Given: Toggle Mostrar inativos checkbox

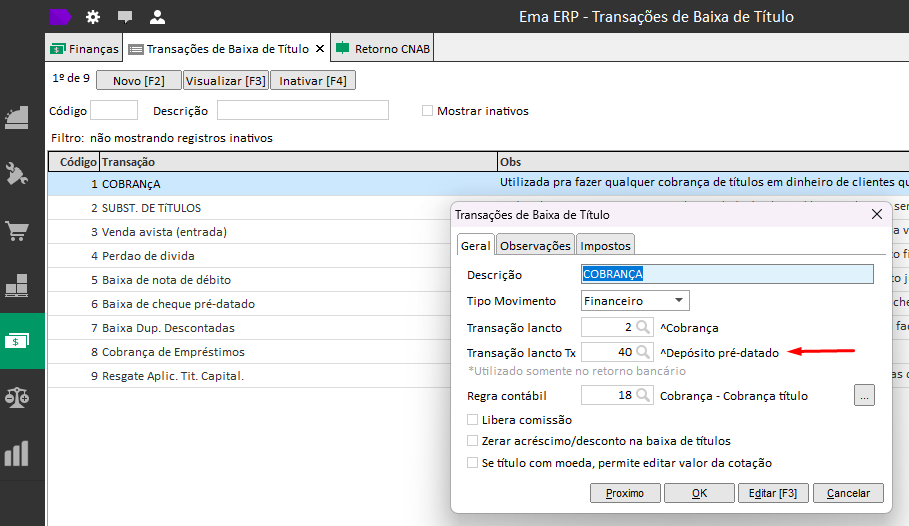Looking at the screenshot, I should point(427,111).
